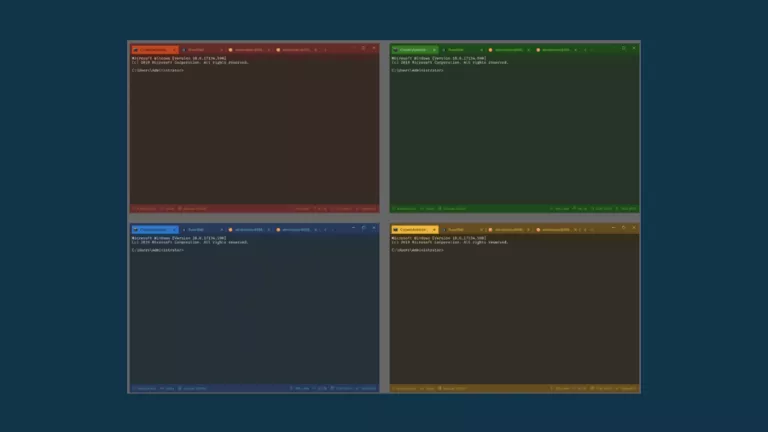Select the active Command Prompt tab in yellow window
The height and width of the screenshot is (432, 768).
pyautogui.click(x=414, y=230)
